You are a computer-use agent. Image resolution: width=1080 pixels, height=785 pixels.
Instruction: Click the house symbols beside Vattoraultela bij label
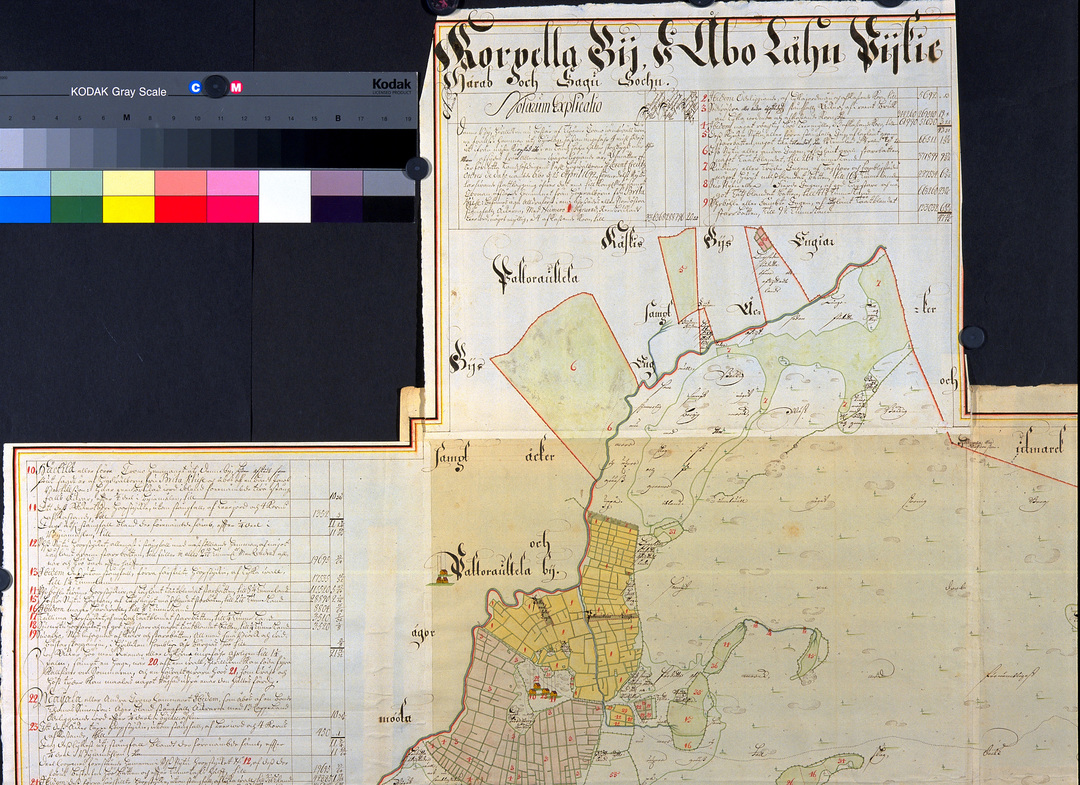pos(440,577)
